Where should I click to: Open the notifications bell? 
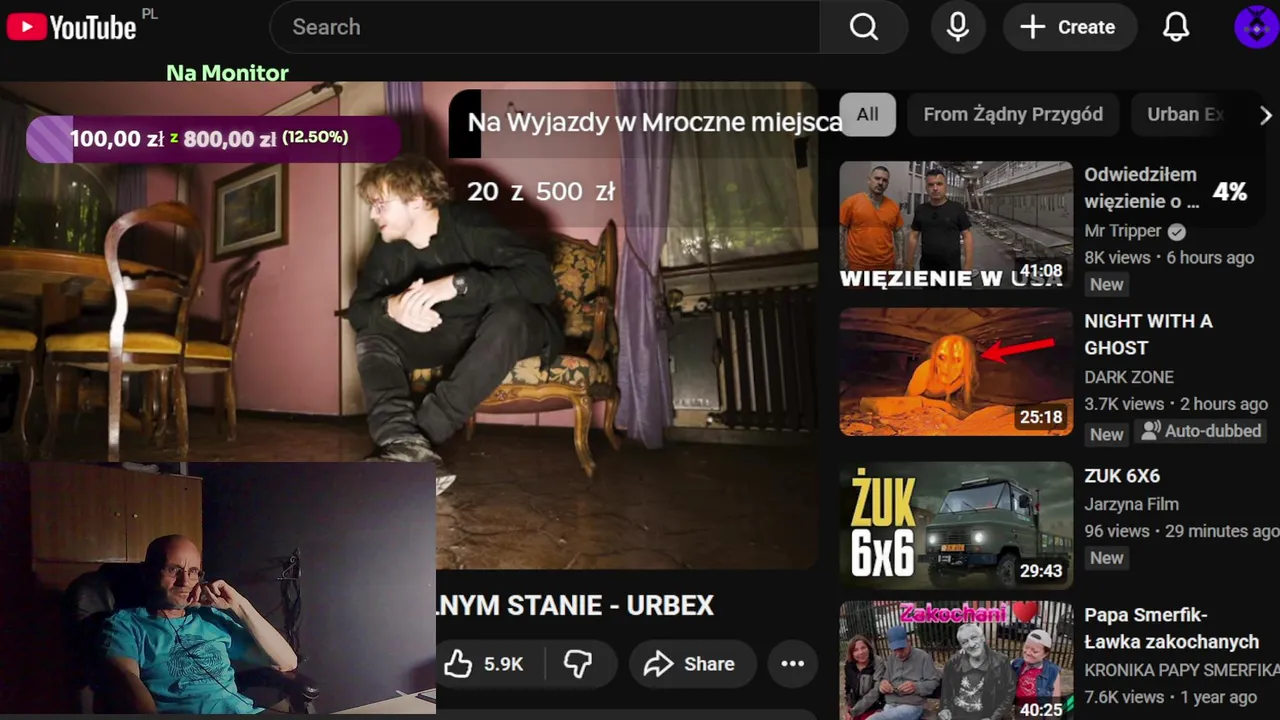coord(1176,27)
